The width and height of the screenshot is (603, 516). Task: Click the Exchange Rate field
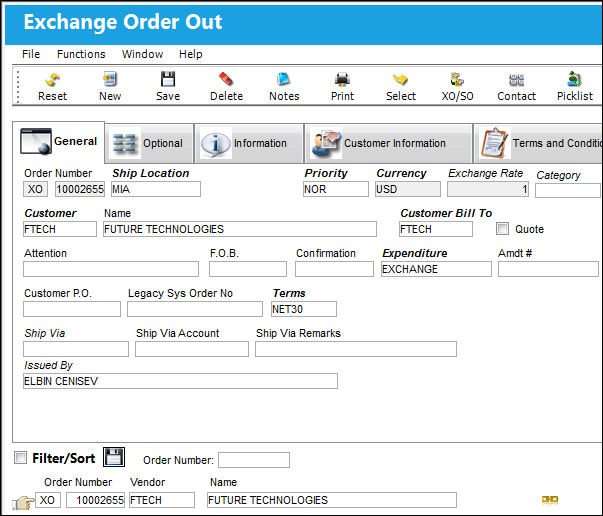(488, 189)
